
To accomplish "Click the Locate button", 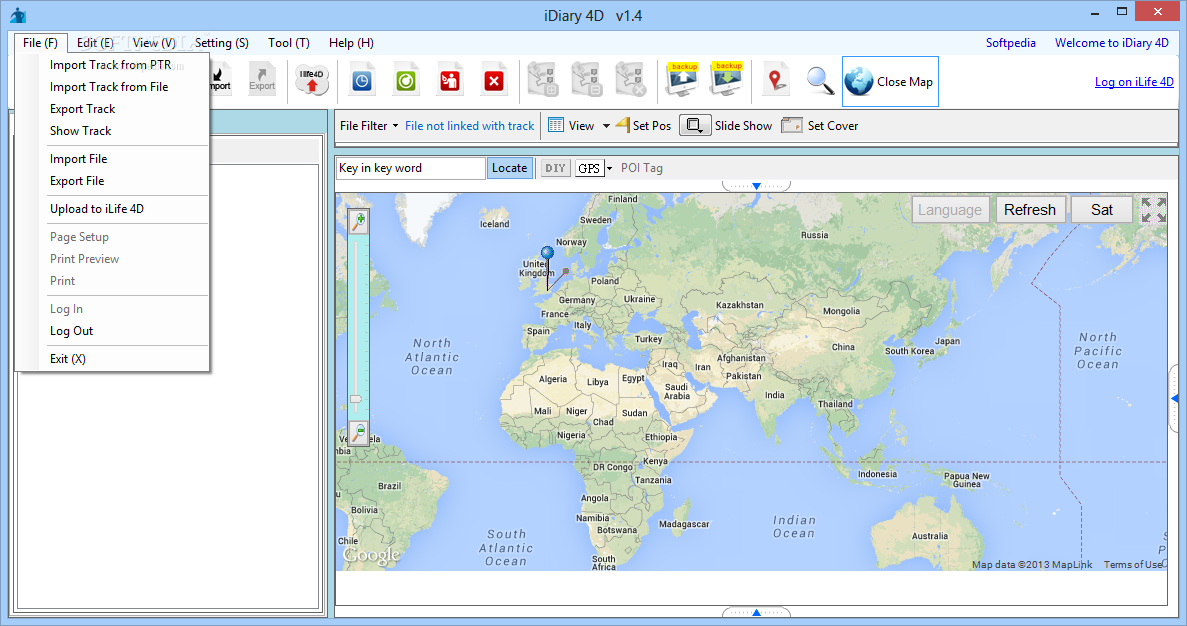I will pos(509,168).
